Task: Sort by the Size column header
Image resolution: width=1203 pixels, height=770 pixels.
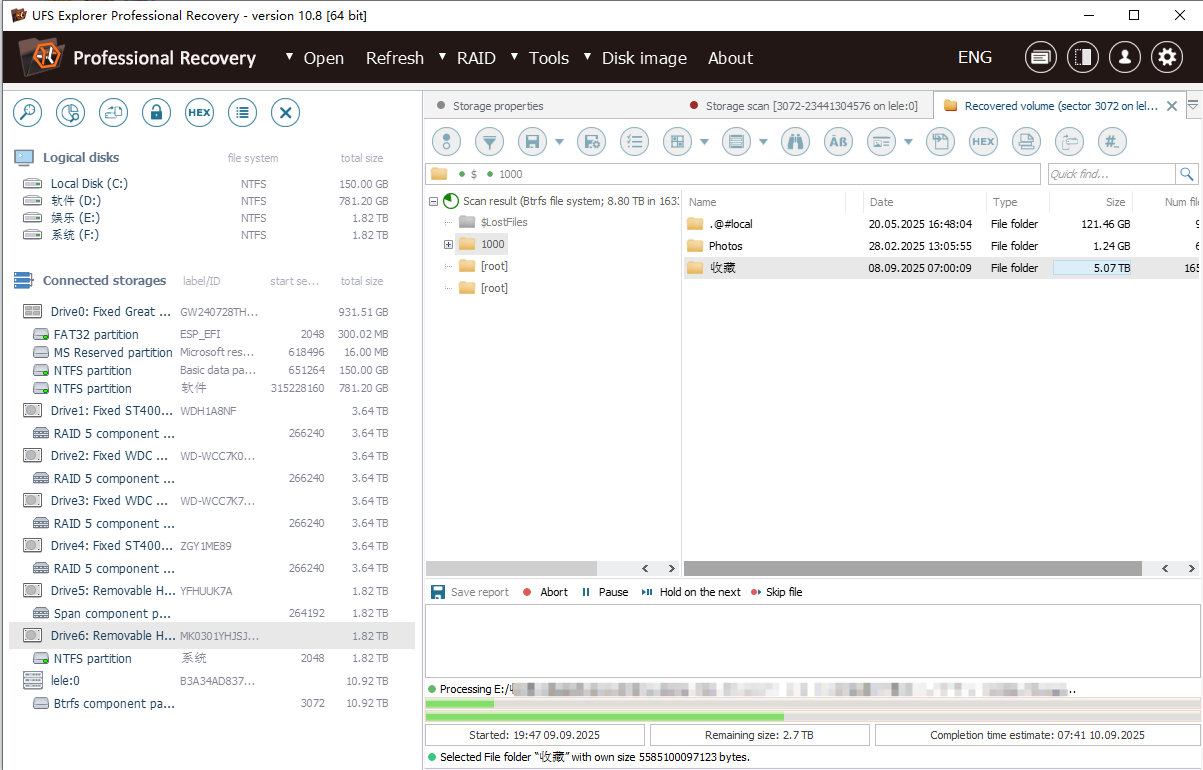Action: click(1115, 202)
